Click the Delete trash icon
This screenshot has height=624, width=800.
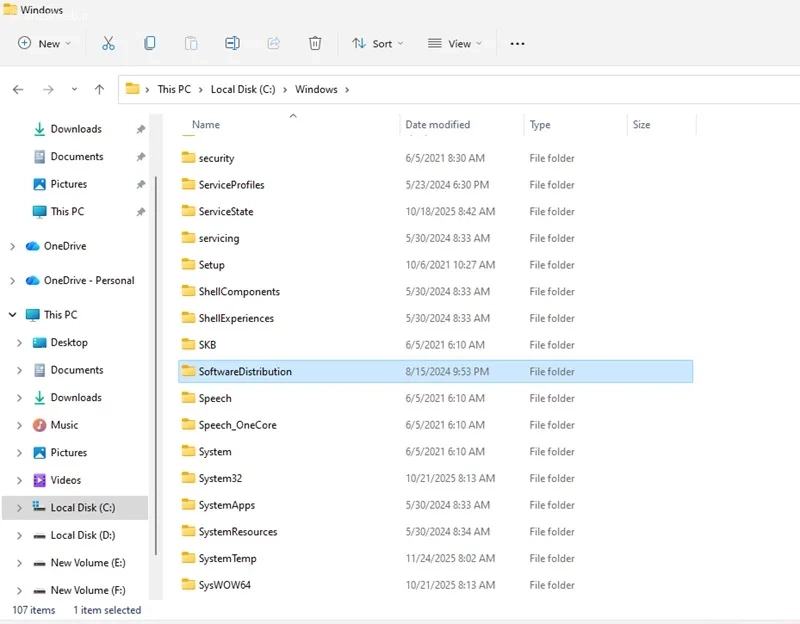coord(315,43)
